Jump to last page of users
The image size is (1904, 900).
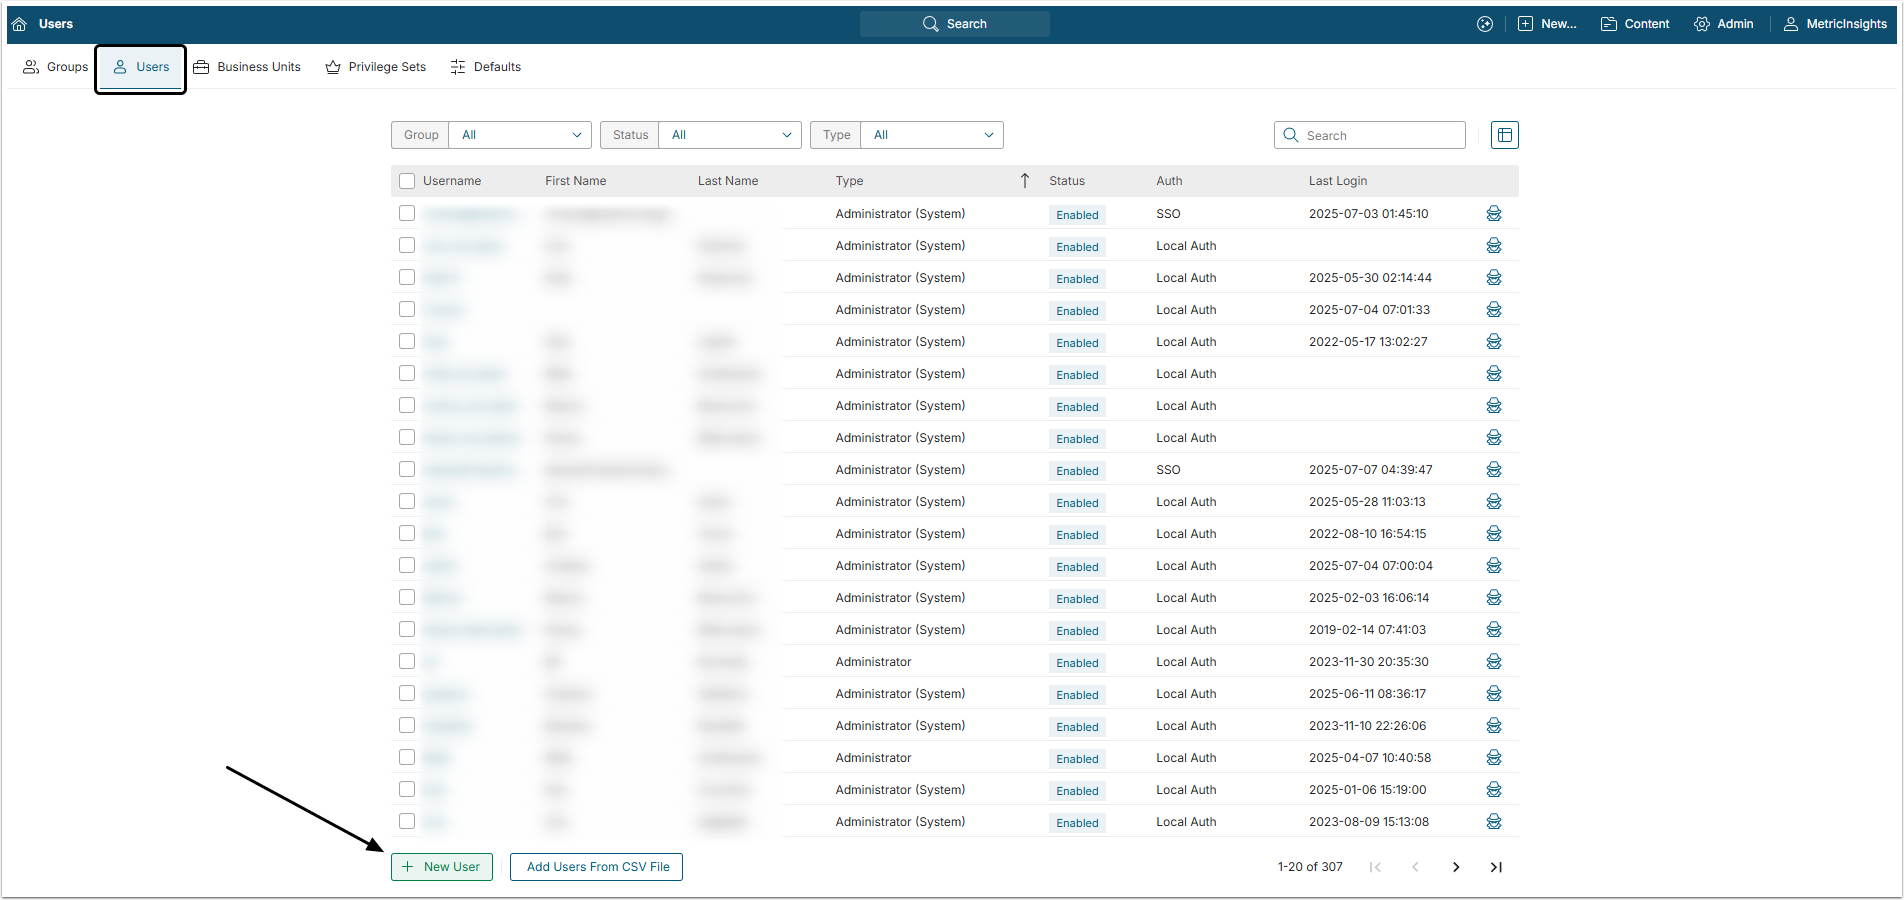coord(1496,867)
